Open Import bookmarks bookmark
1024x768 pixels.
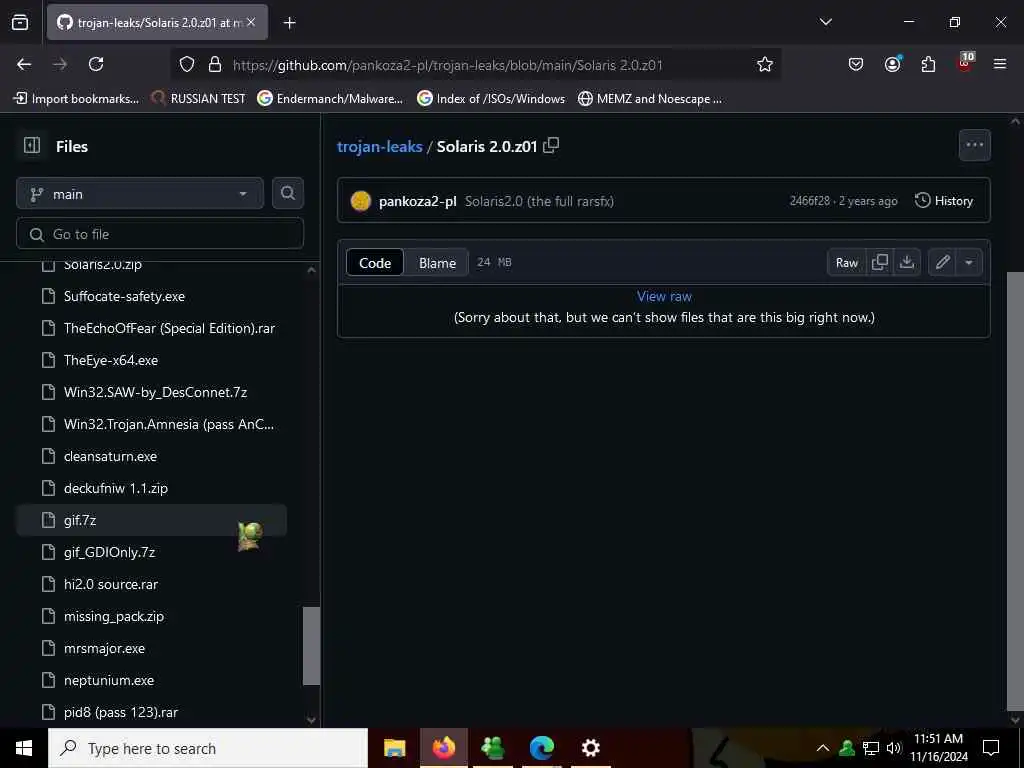pyautogui.click(x=76, y=99)
